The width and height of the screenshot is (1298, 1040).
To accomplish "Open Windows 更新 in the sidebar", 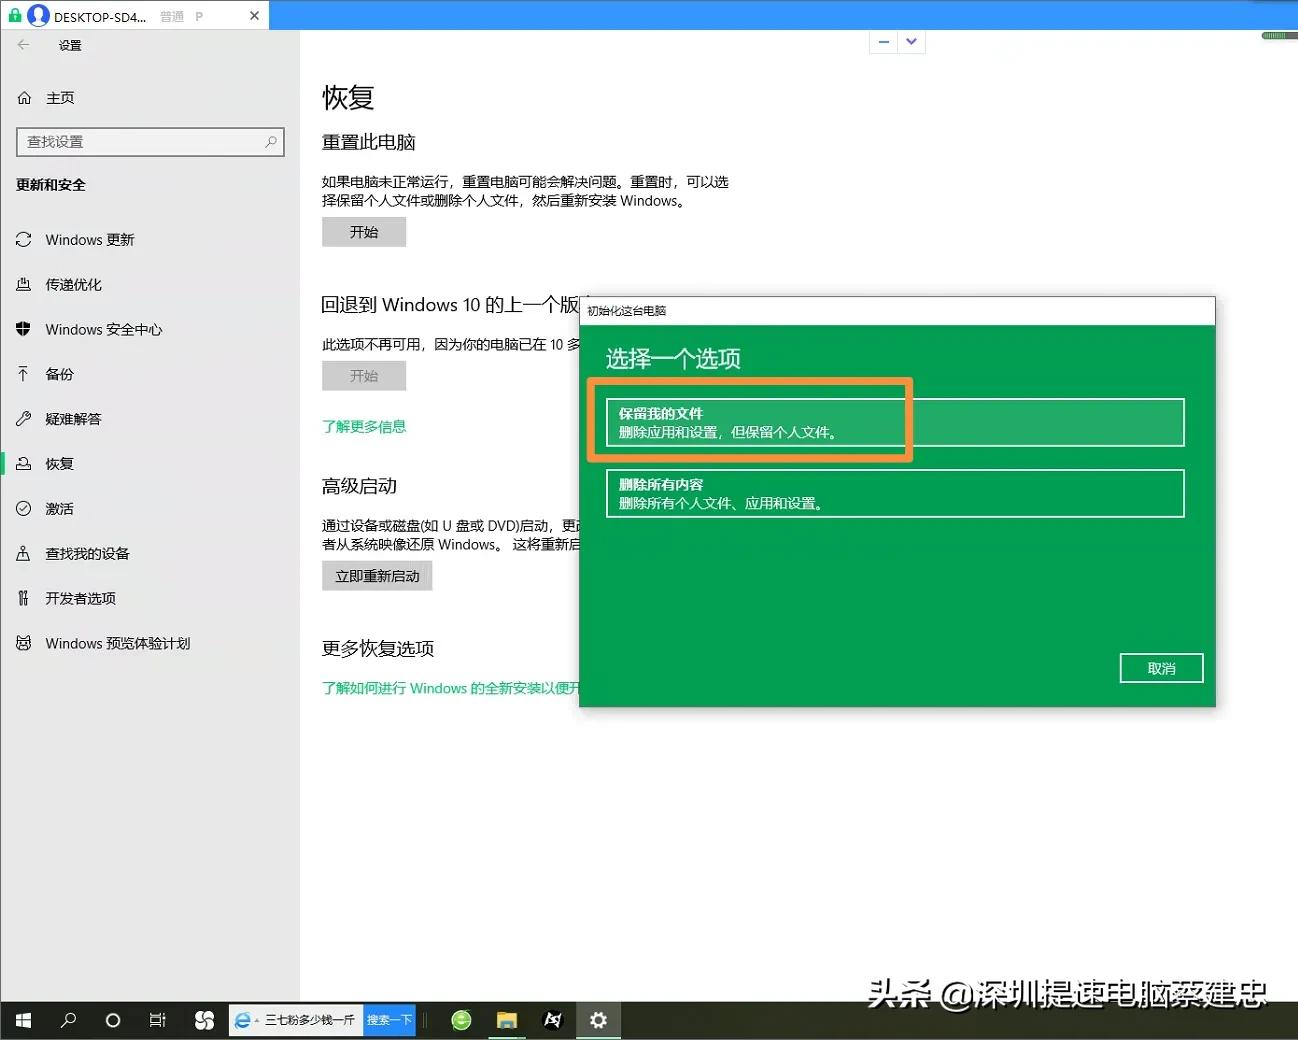I will [x=90, y=239].
